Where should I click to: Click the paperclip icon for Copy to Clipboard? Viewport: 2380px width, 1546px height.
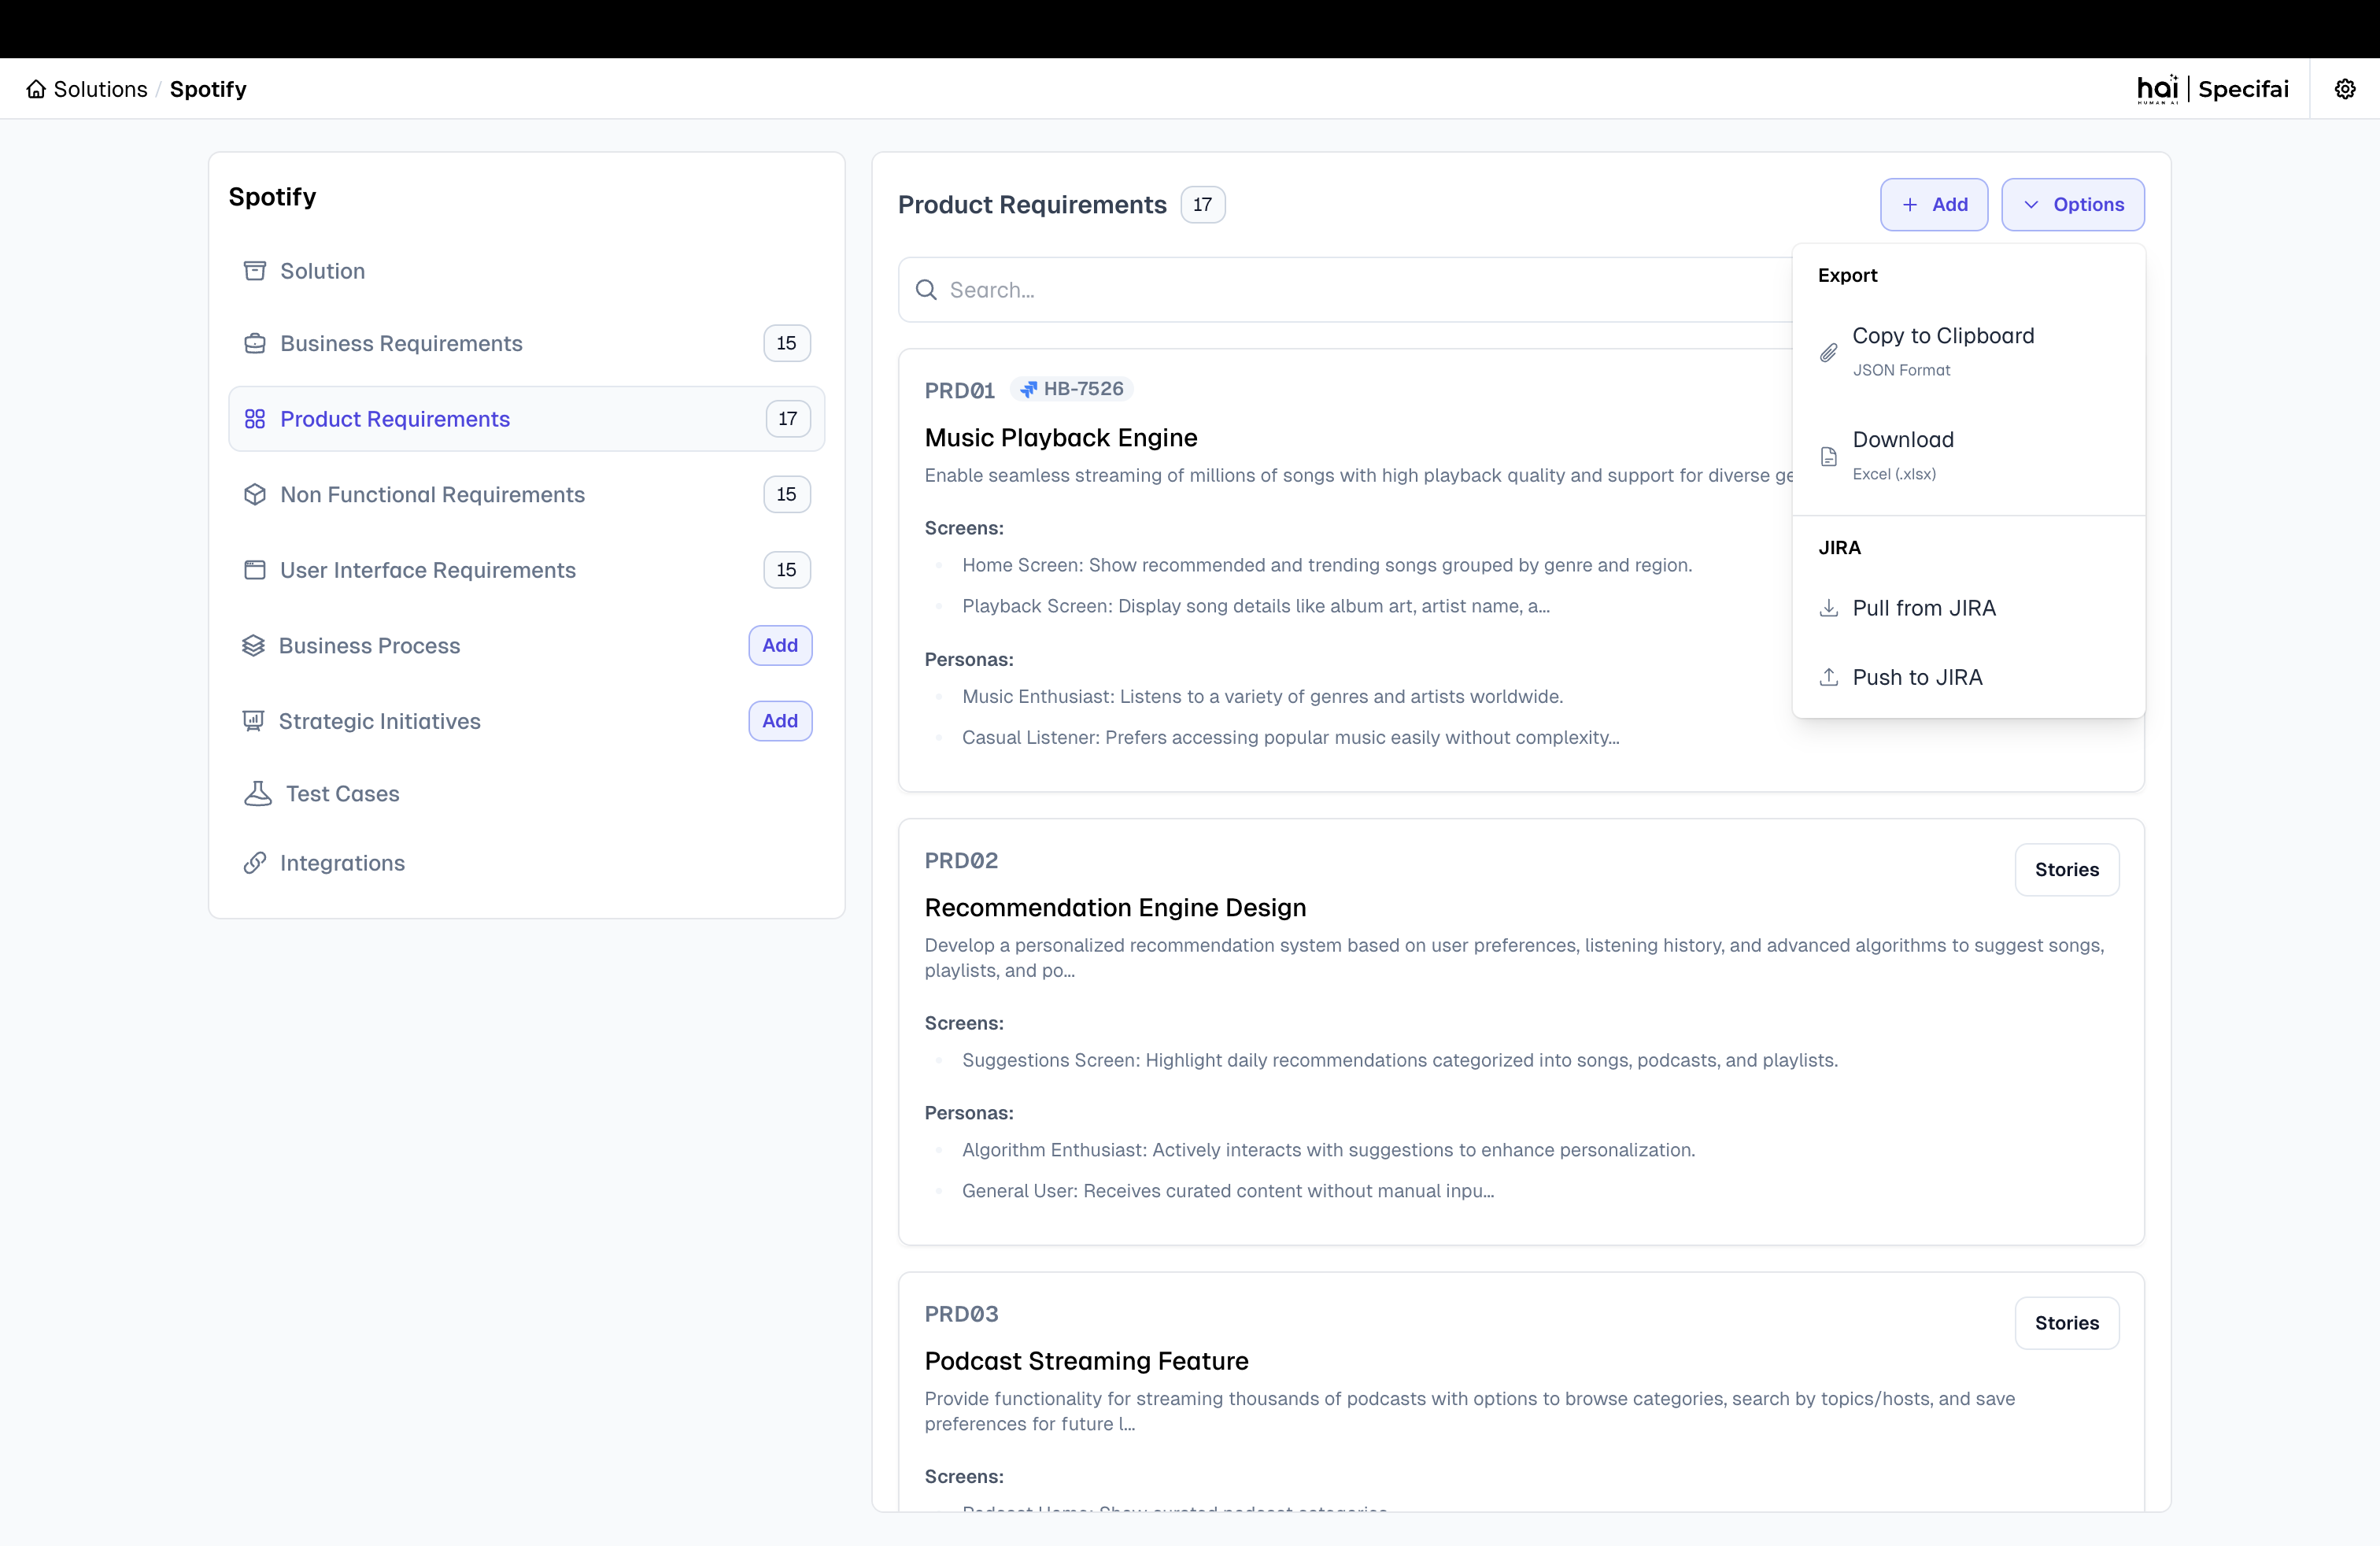tap(1829, 353)
